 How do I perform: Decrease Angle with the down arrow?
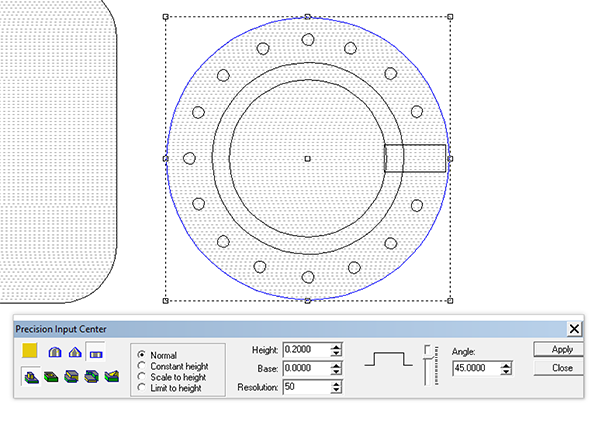[506, 372]
